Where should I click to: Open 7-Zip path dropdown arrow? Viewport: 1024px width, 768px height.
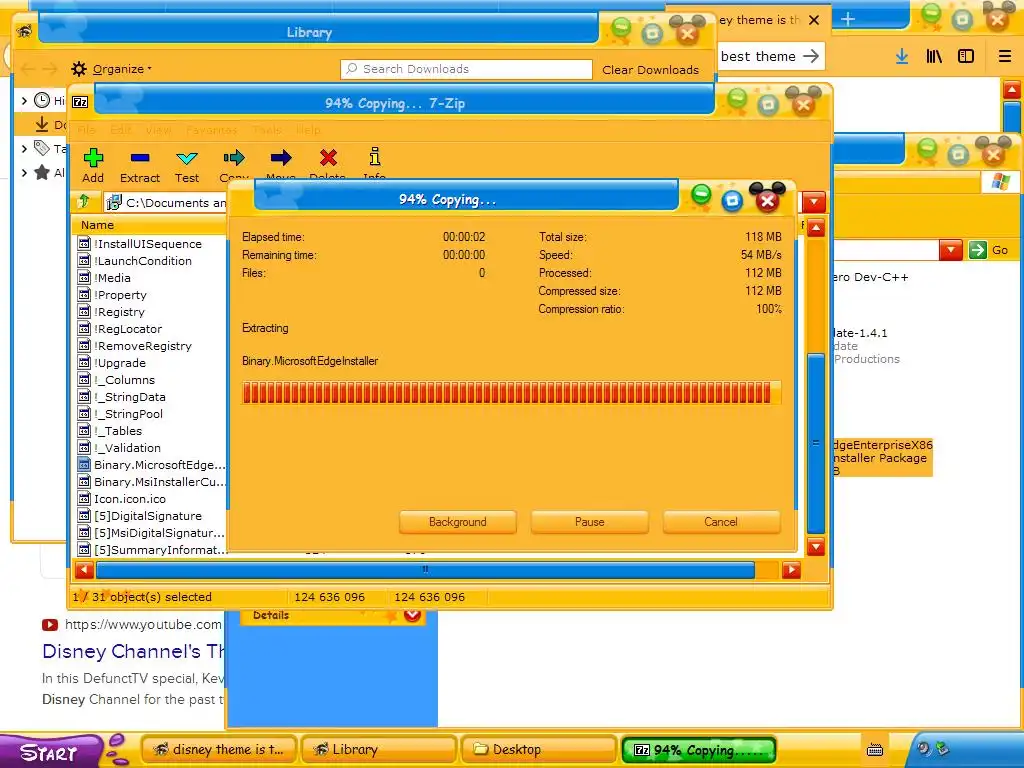pyautogui.click(x=813, y=202)
